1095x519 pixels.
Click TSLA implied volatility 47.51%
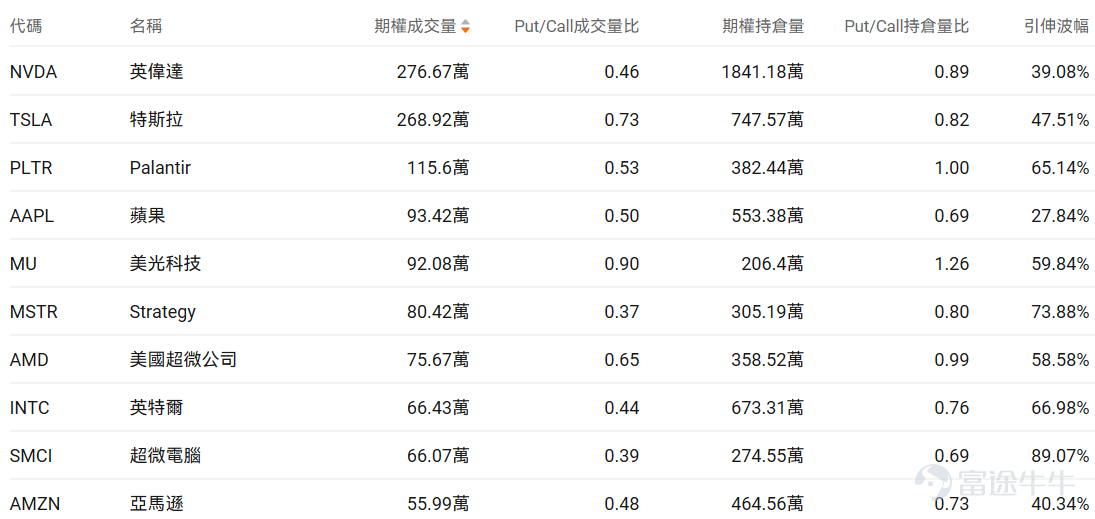[x=1060, y=119]
